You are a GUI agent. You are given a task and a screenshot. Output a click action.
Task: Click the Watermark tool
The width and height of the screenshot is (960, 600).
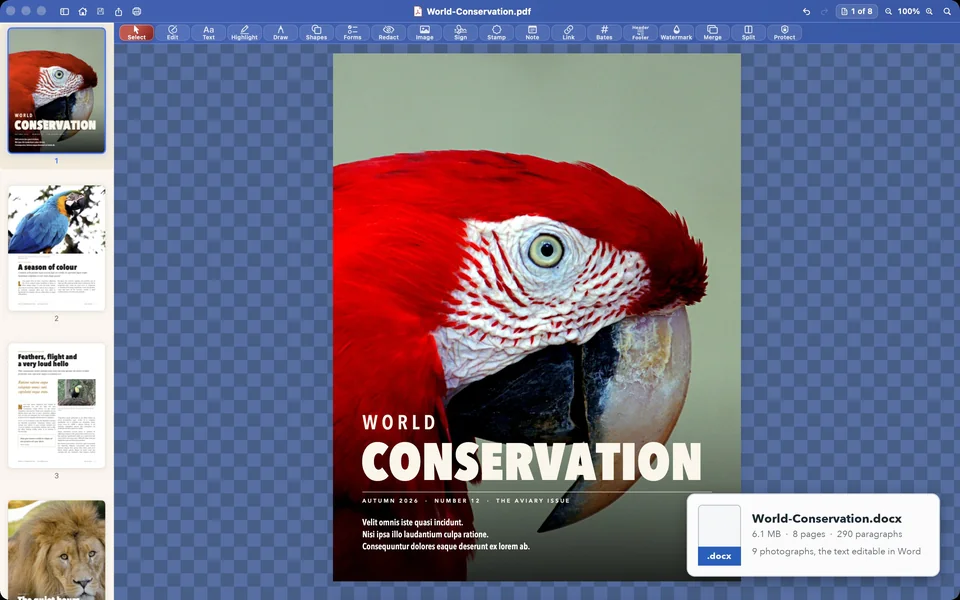coord(677,32)
